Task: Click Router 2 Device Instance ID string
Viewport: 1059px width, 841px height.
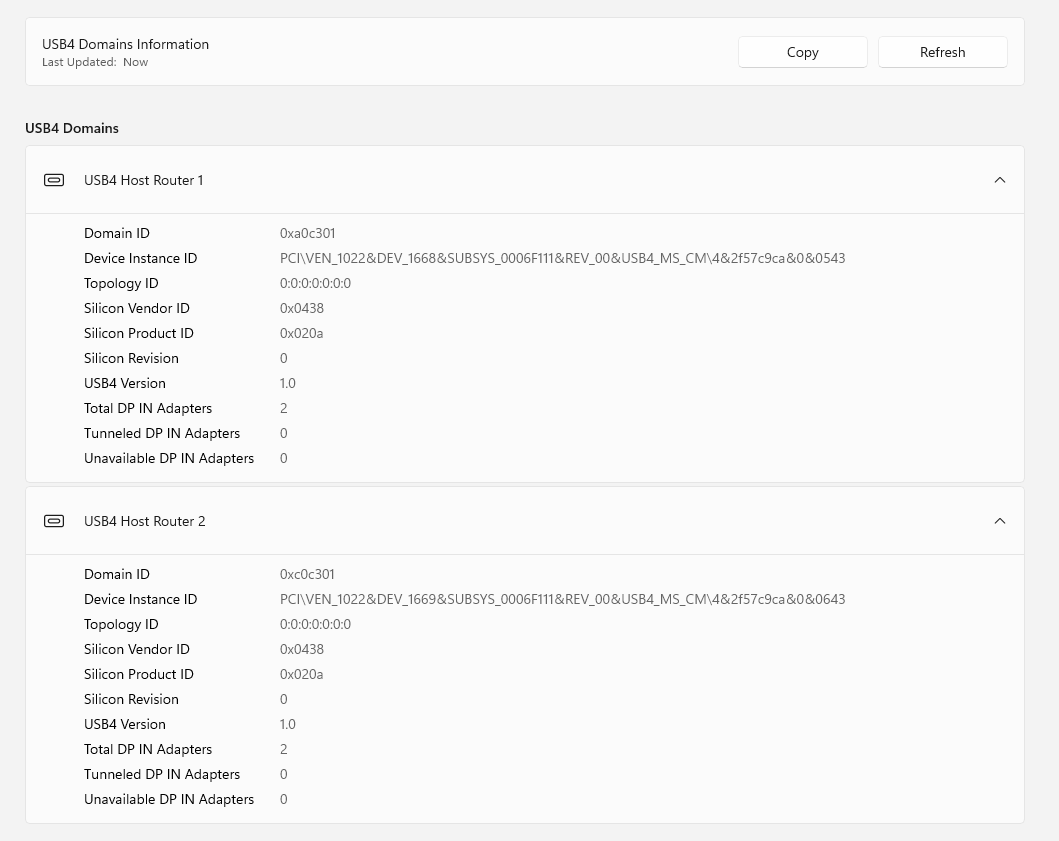Action: [x=562, y=599]
